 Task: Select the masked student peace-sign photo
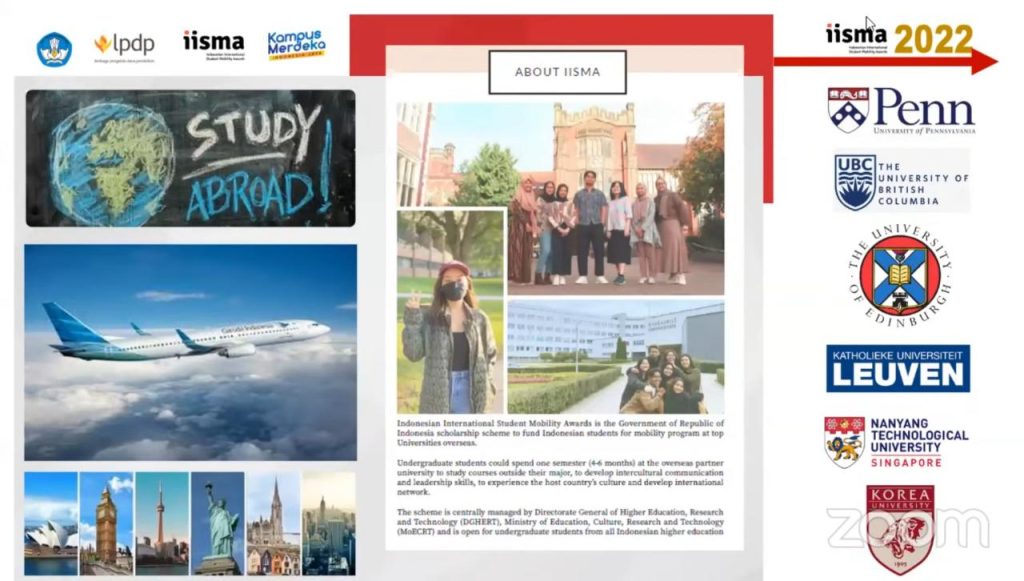[451, 311]
